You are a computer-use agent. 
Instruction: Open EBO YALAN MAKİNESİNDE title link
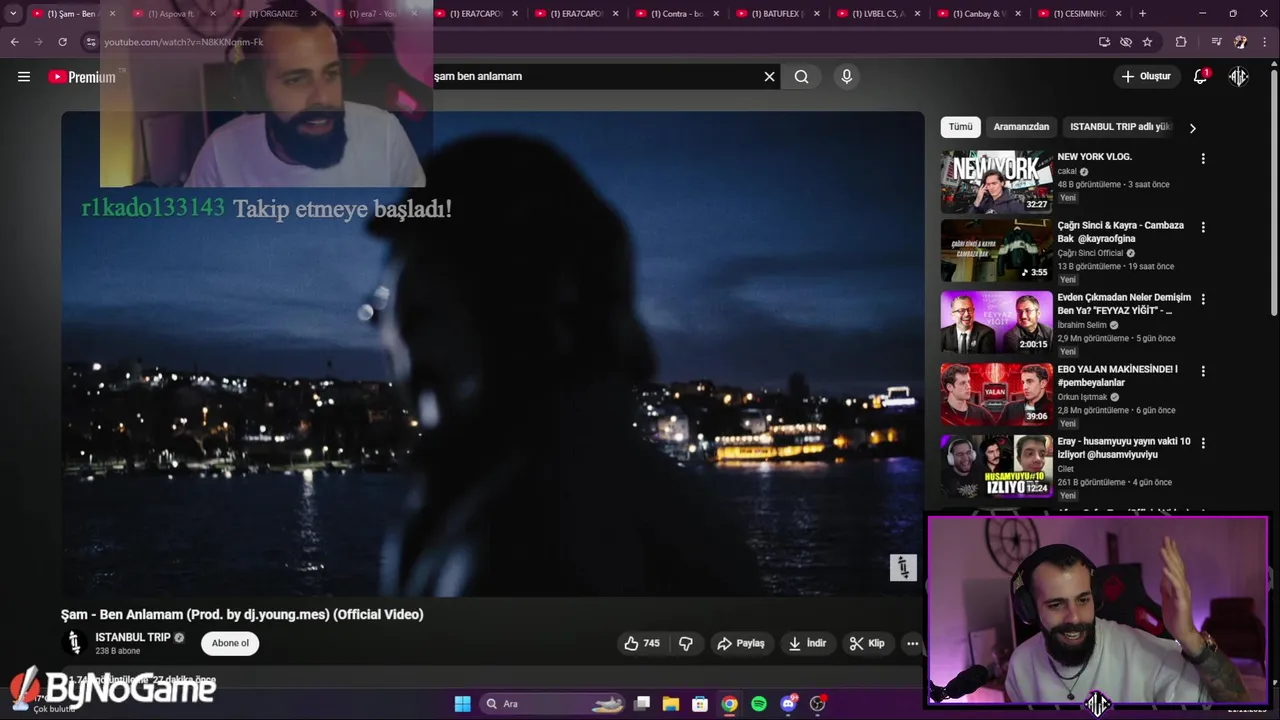(x=1117, y=376)
